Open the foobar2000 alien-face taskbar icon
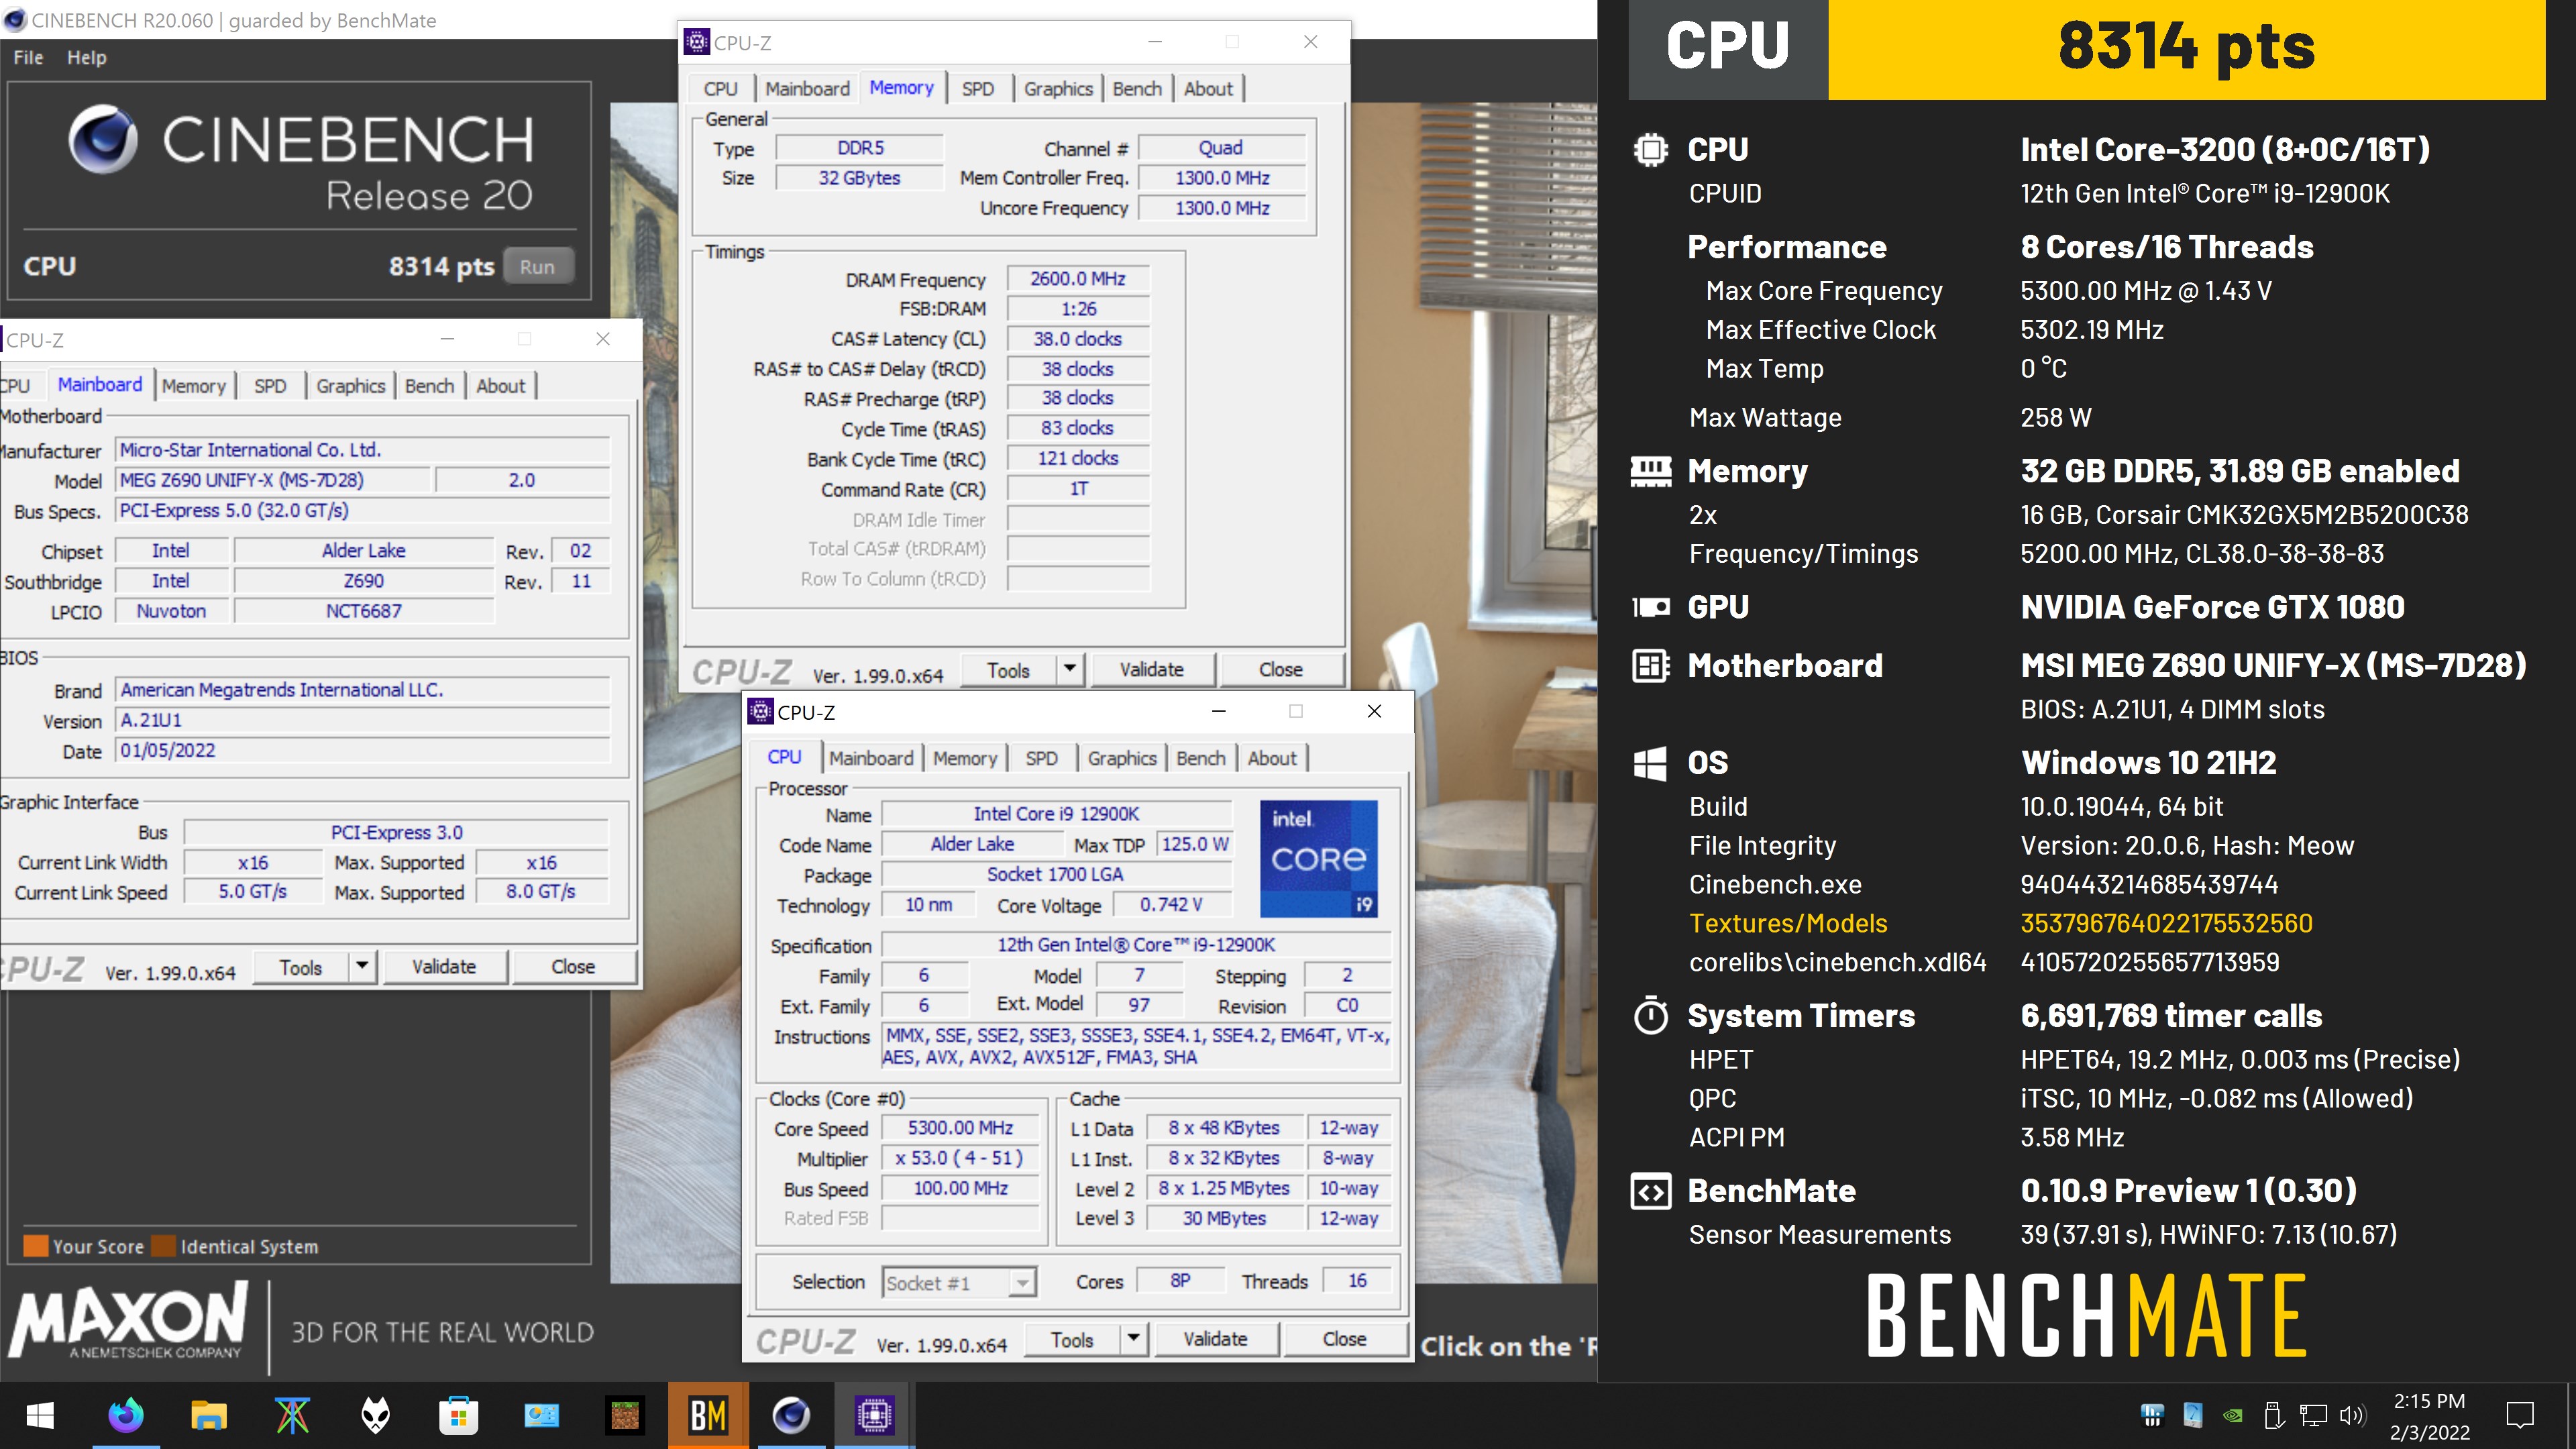The width and height of the screenshot is (2576, 1449). pyautogui.click(x=375, y=1415)
